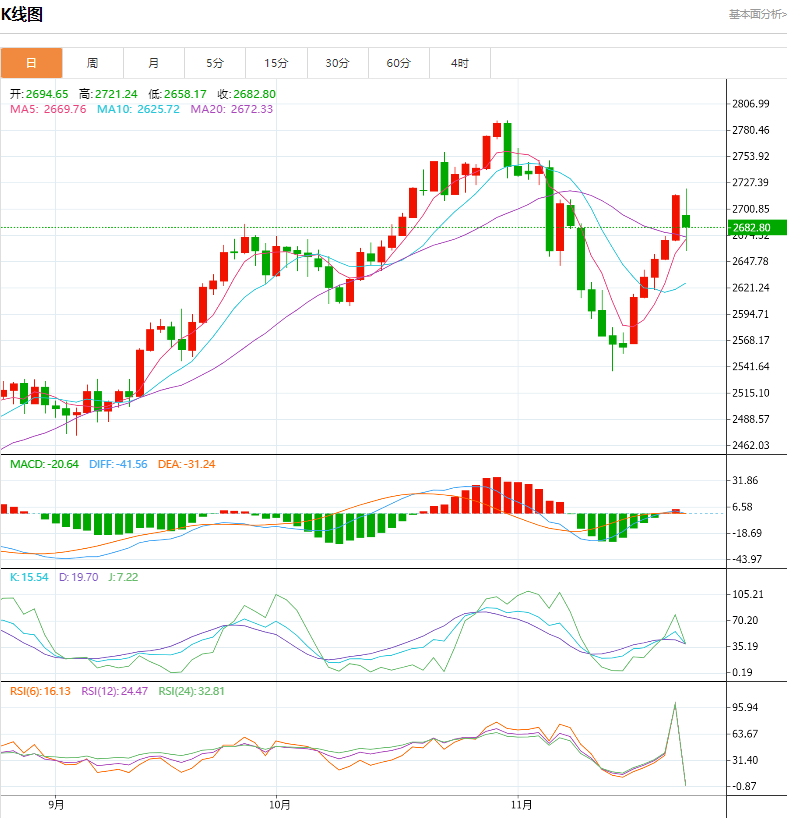Click the 10月 date axis label

click(x=280, y=804)
